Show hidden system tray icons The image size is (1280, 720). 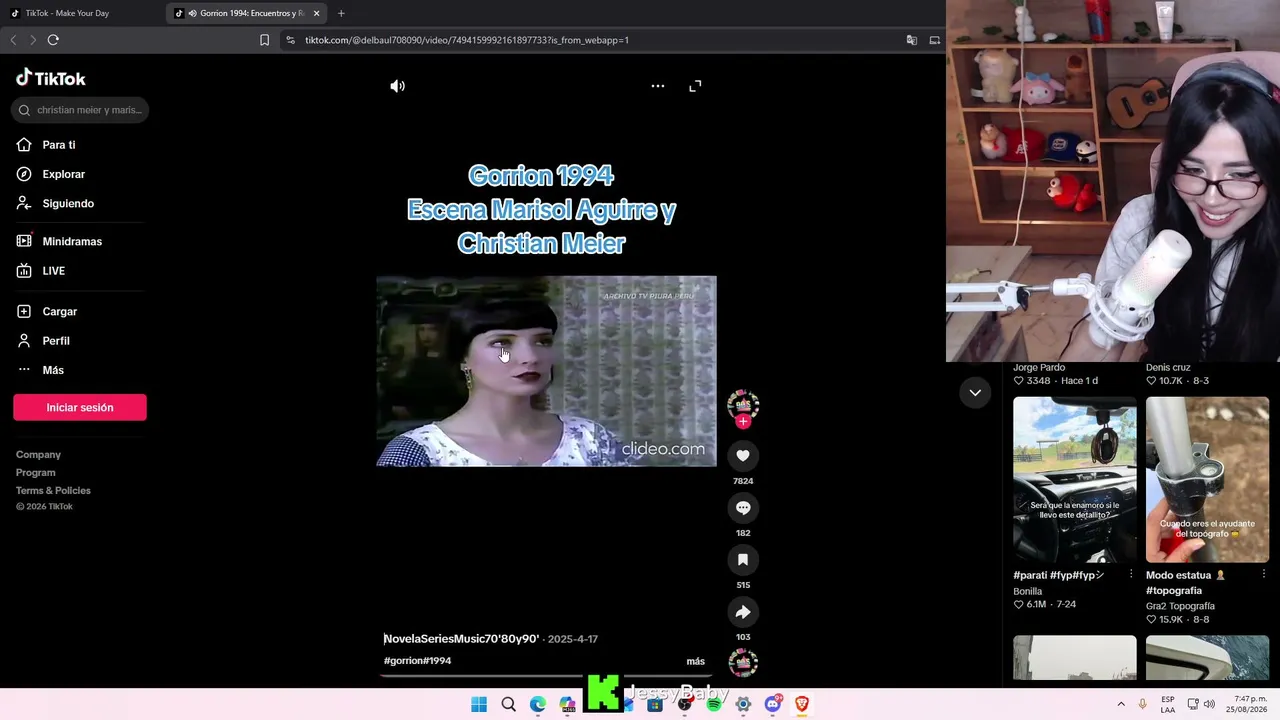(x=1121, y=704)
